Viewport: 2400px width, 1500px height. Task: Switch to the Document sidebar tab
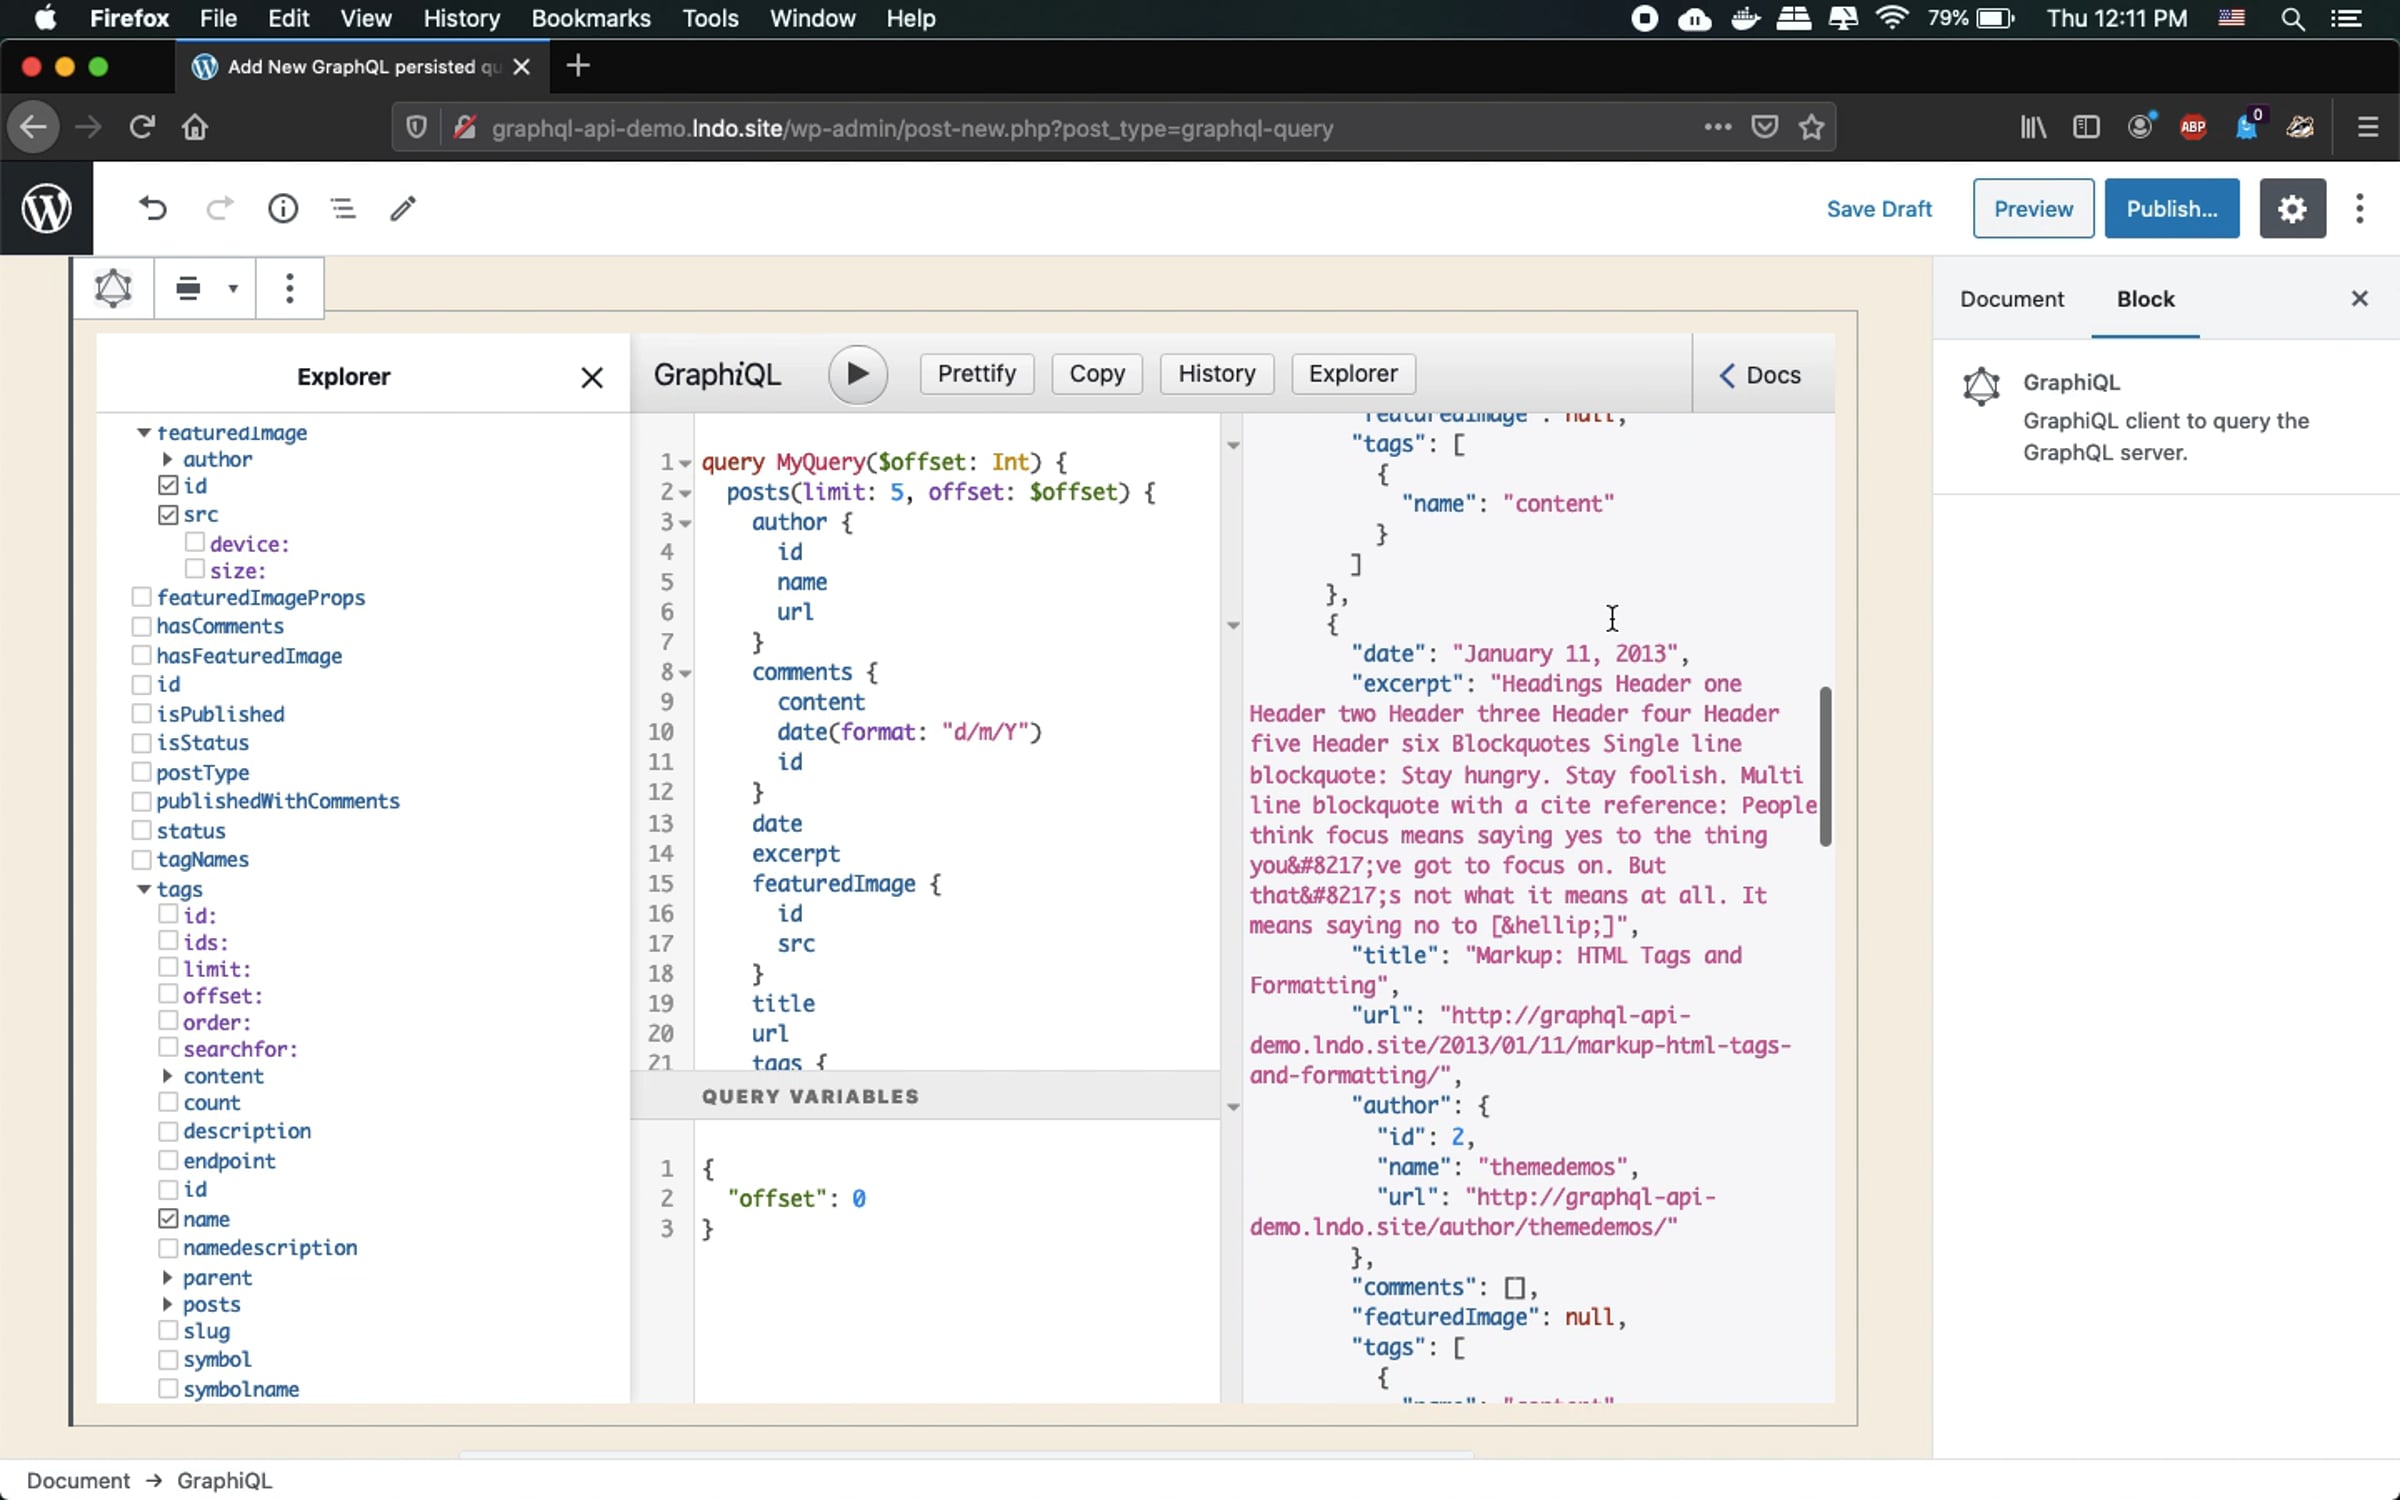point(2011,298)
